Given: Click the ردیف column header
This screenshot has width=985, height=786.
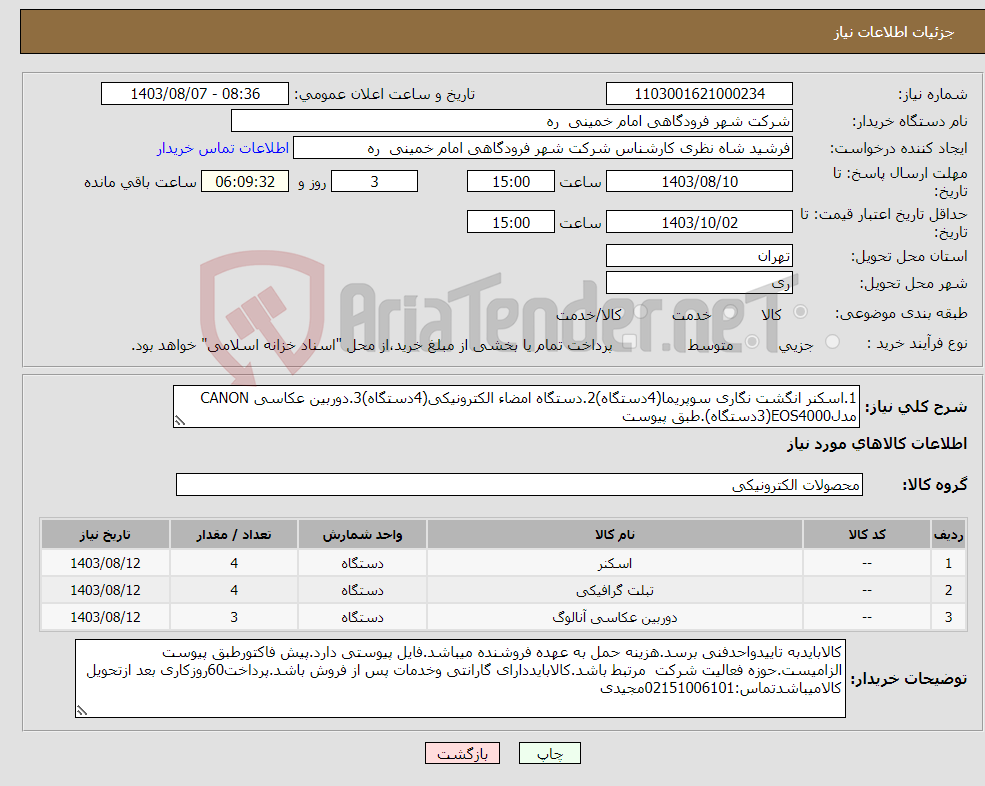Looking at the screenshot, I should click(948, 535).
